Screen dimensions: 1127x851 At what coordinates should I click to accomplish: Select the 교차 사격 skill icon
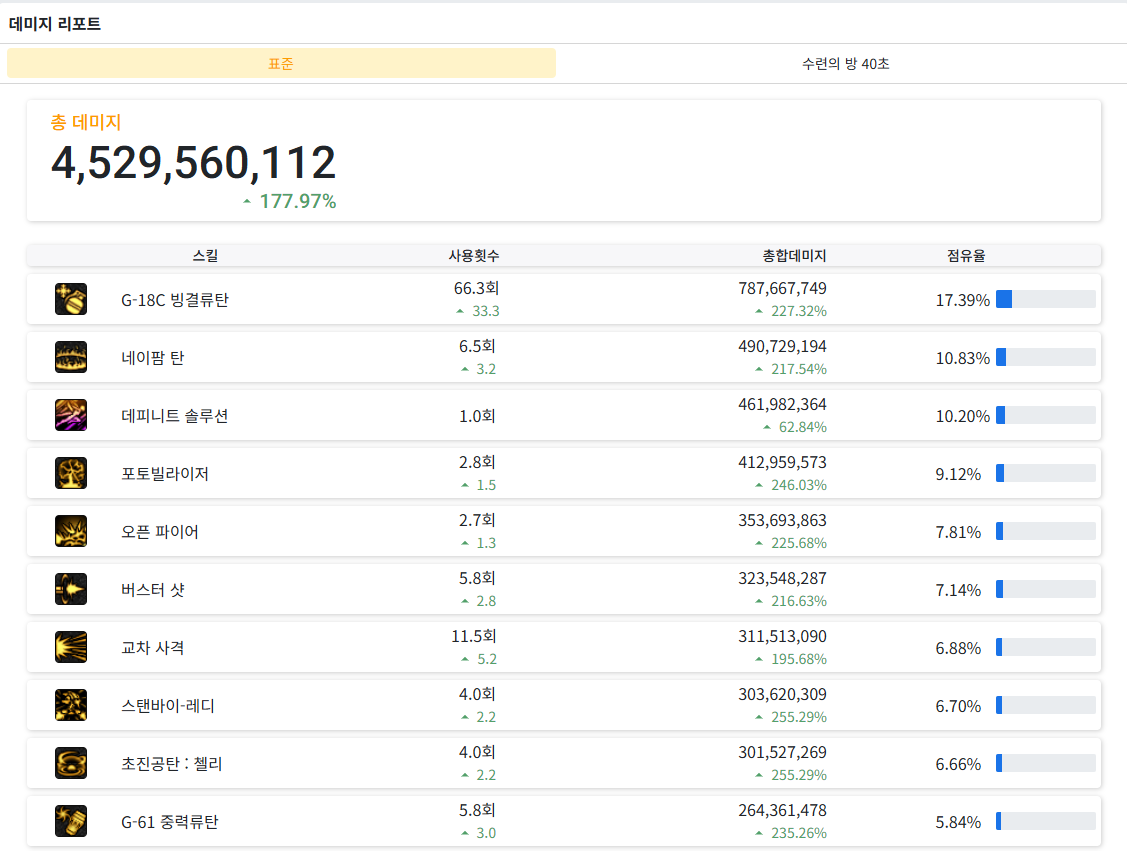coord(71,647)
